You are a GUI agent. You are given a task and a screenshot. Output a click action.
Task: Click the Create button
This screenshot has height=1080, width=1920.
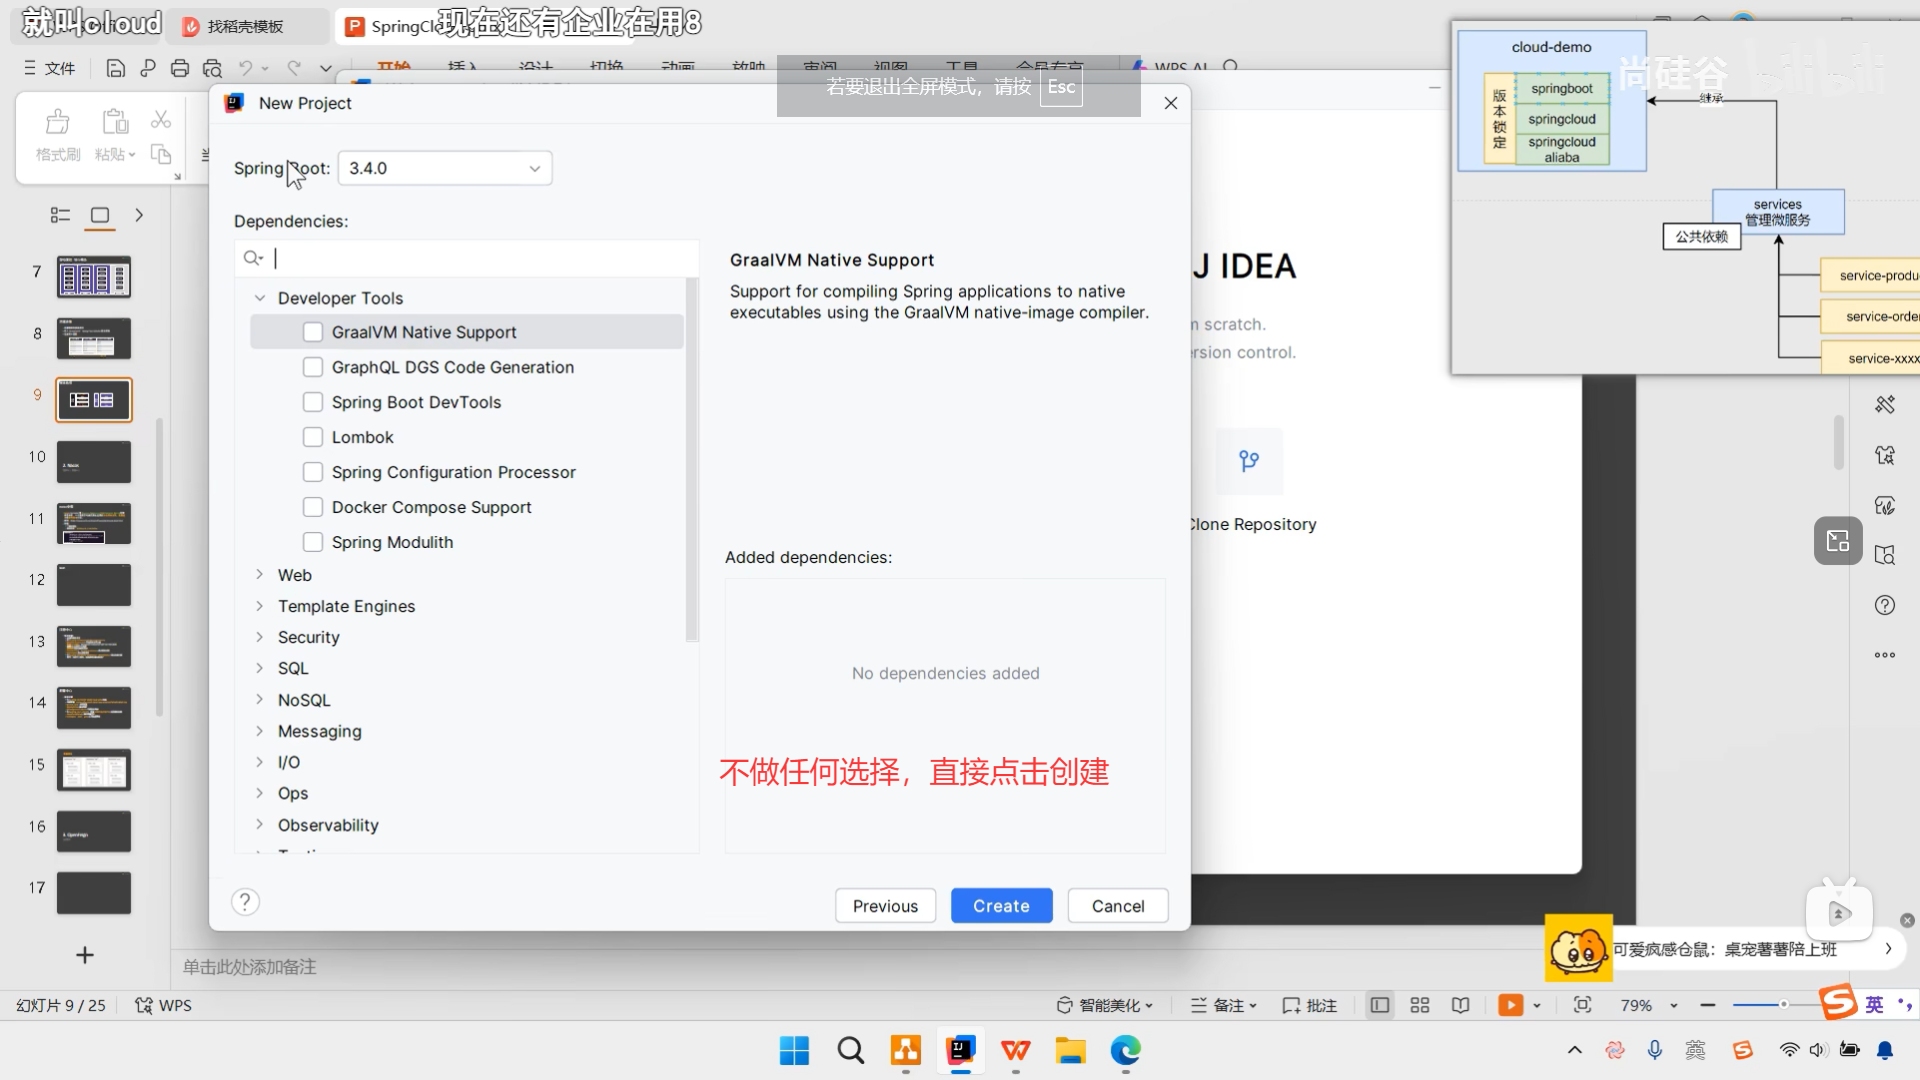click(1001, 906)
